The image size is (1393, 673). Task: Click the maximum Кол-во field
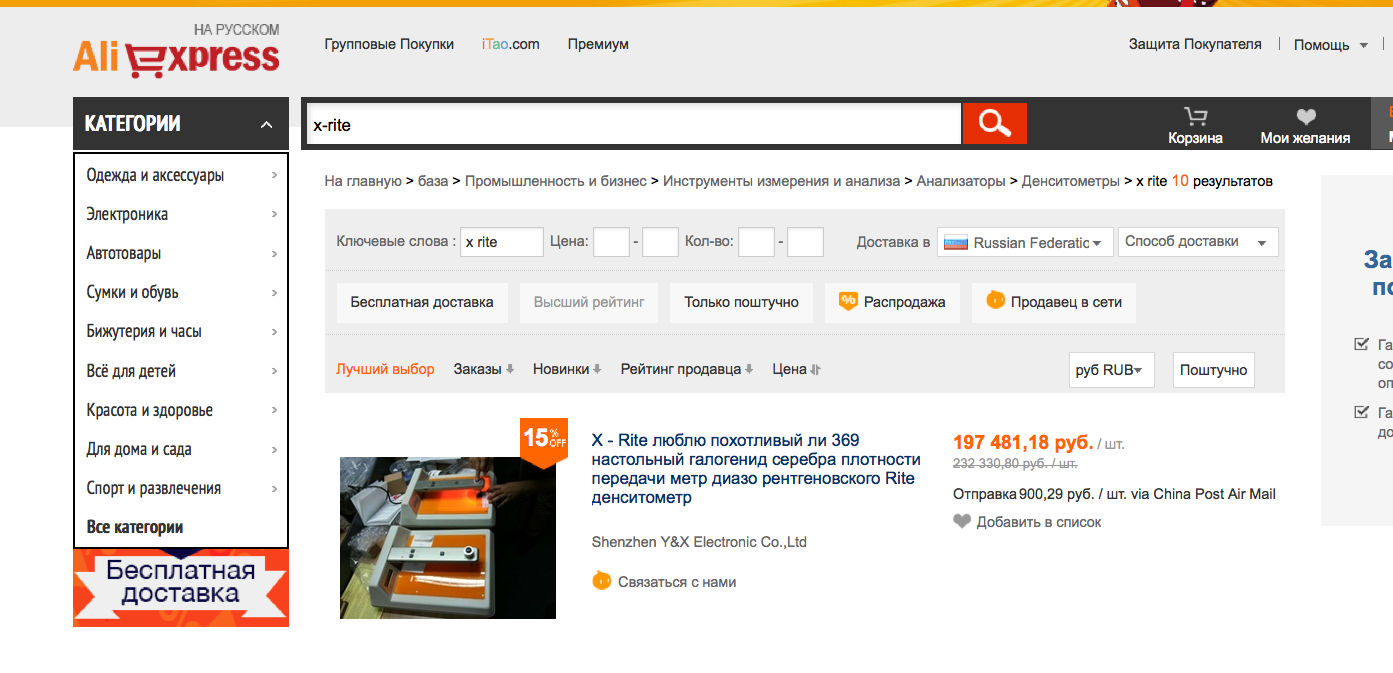click(805, 242)
